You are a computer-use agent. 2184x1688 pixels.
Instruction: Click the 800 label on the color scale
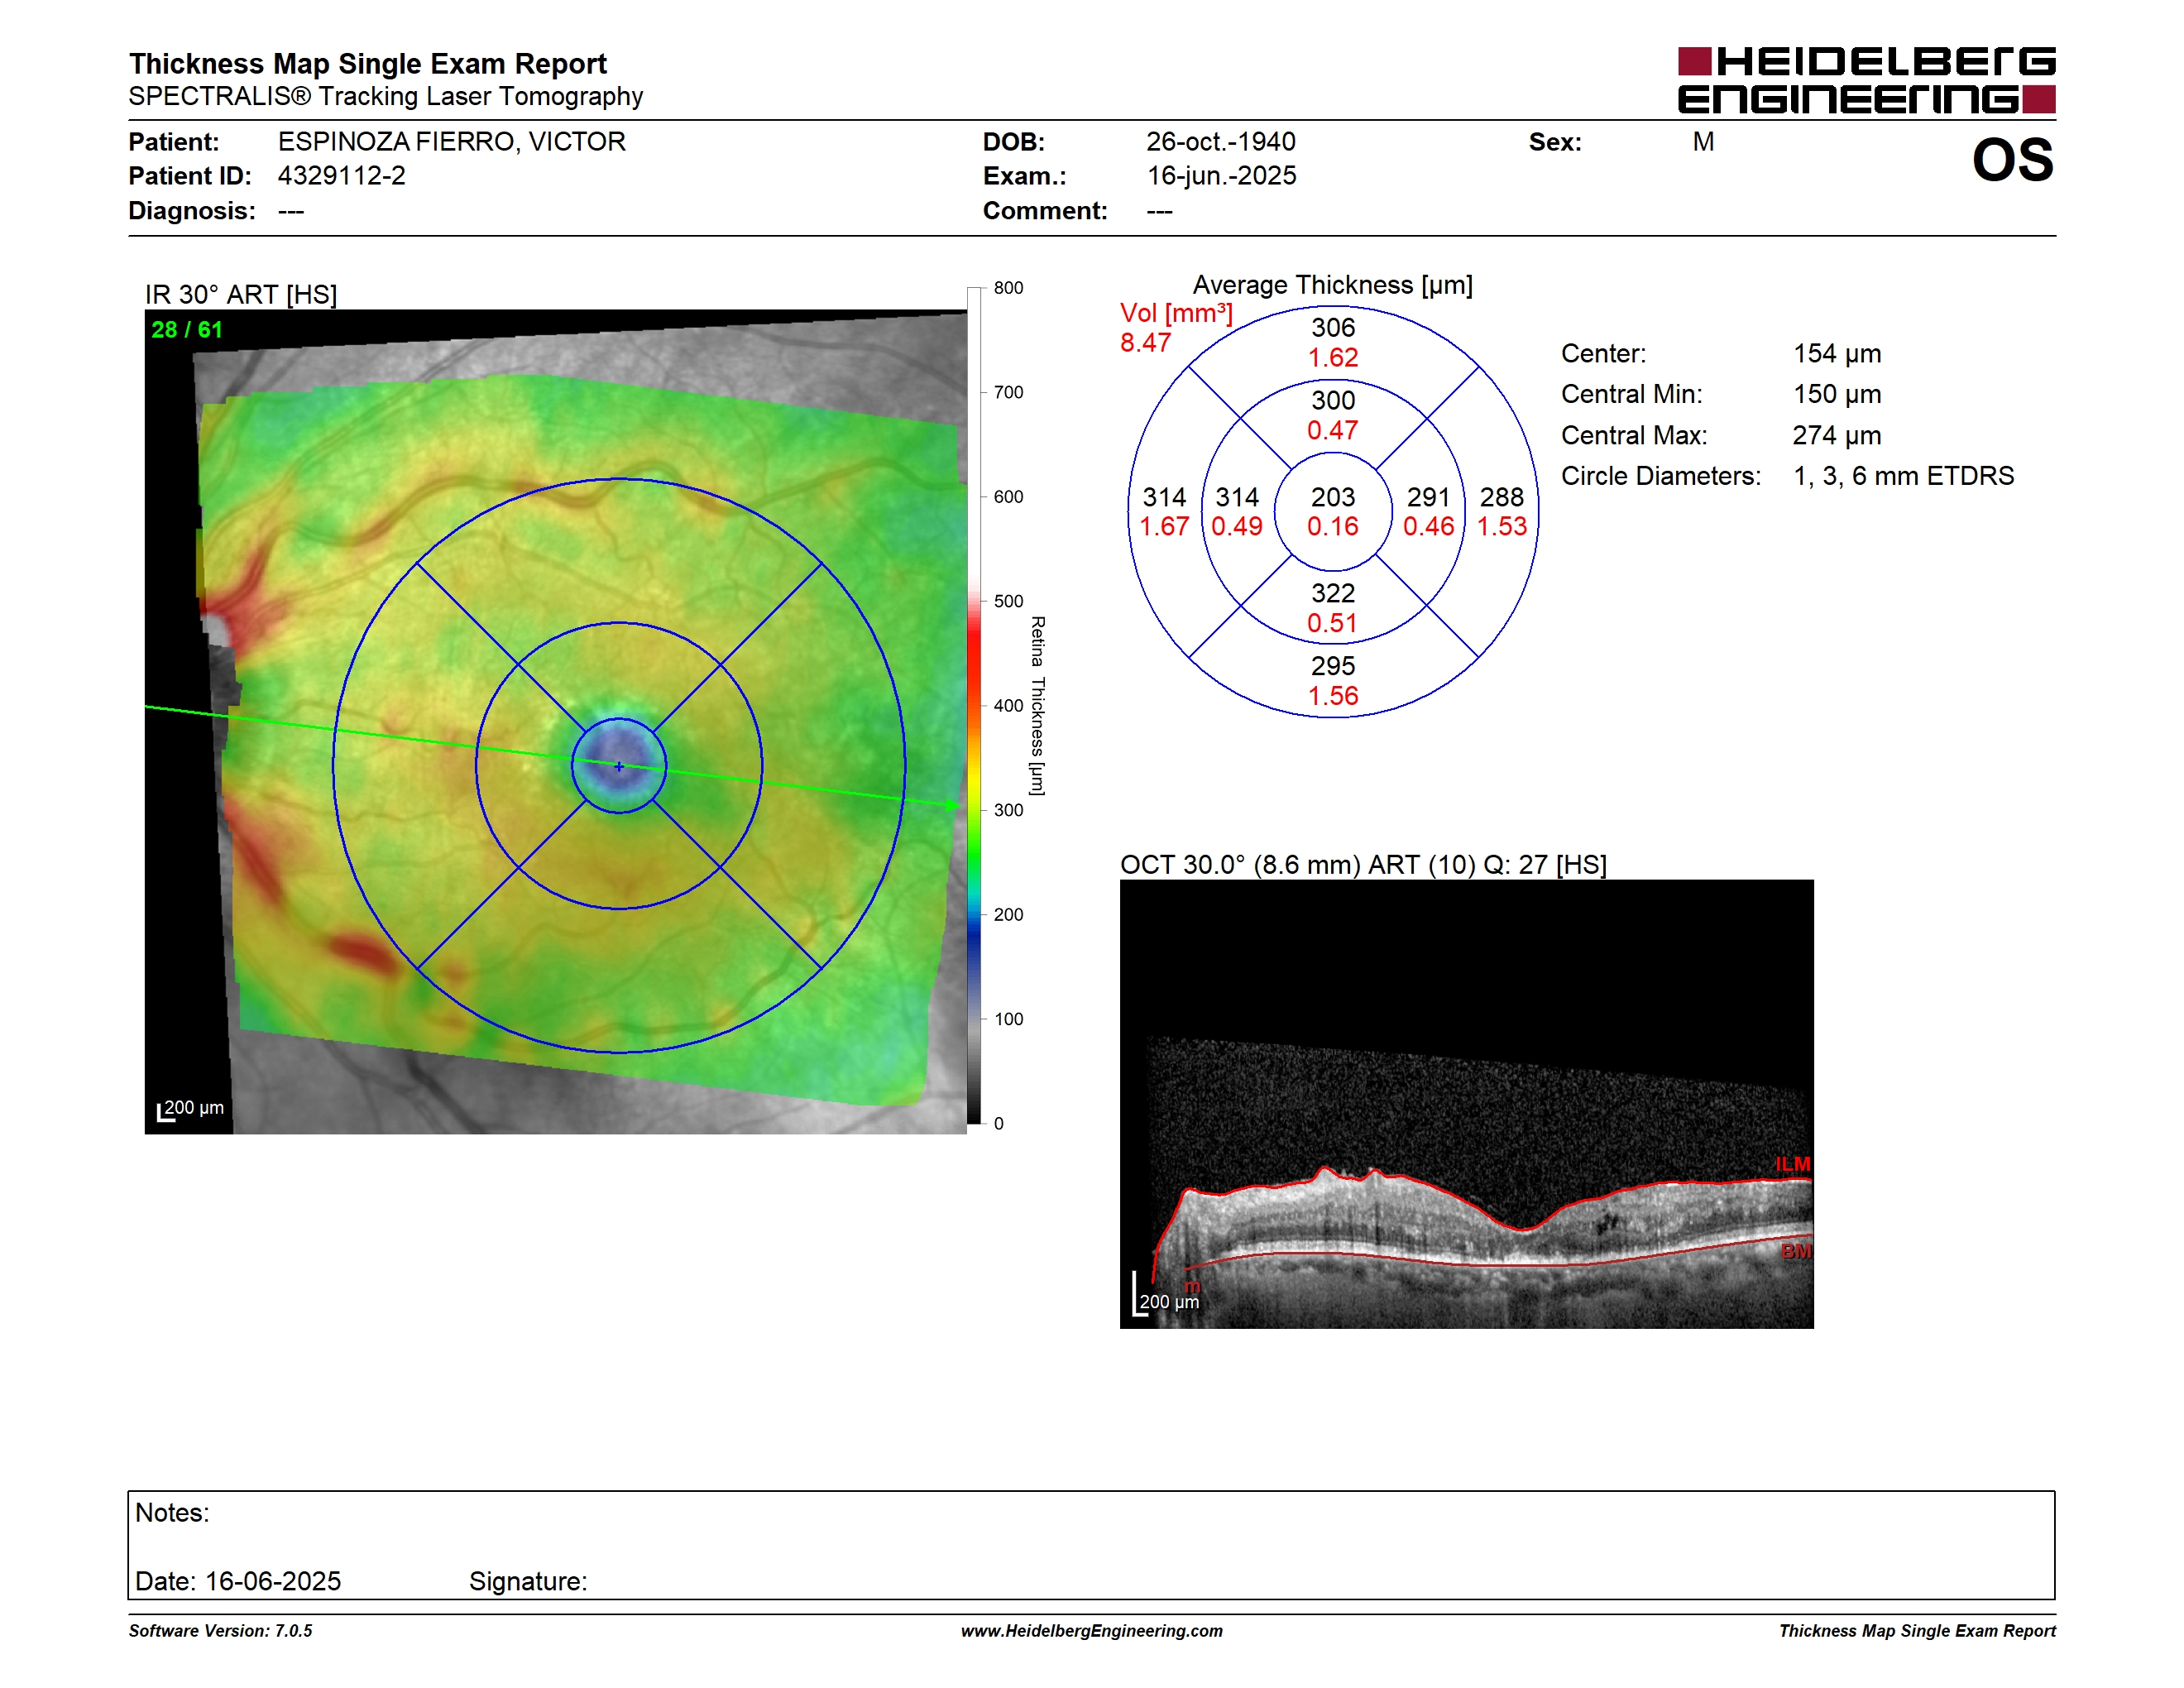click(x=1008, y=288)
